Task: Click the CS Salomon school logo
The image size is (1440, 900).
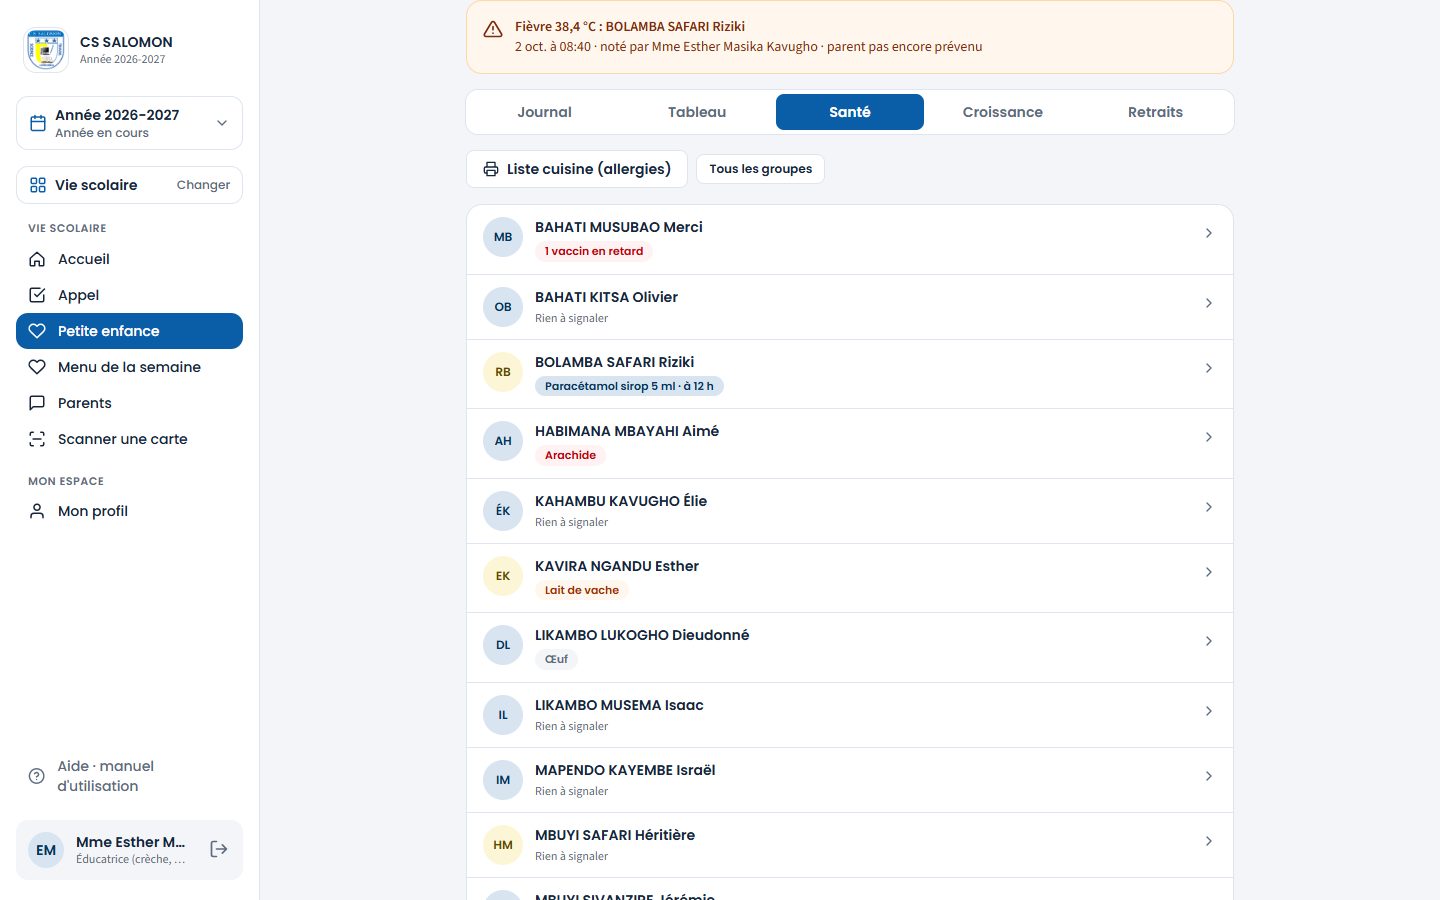Action: tap(46, 50)
